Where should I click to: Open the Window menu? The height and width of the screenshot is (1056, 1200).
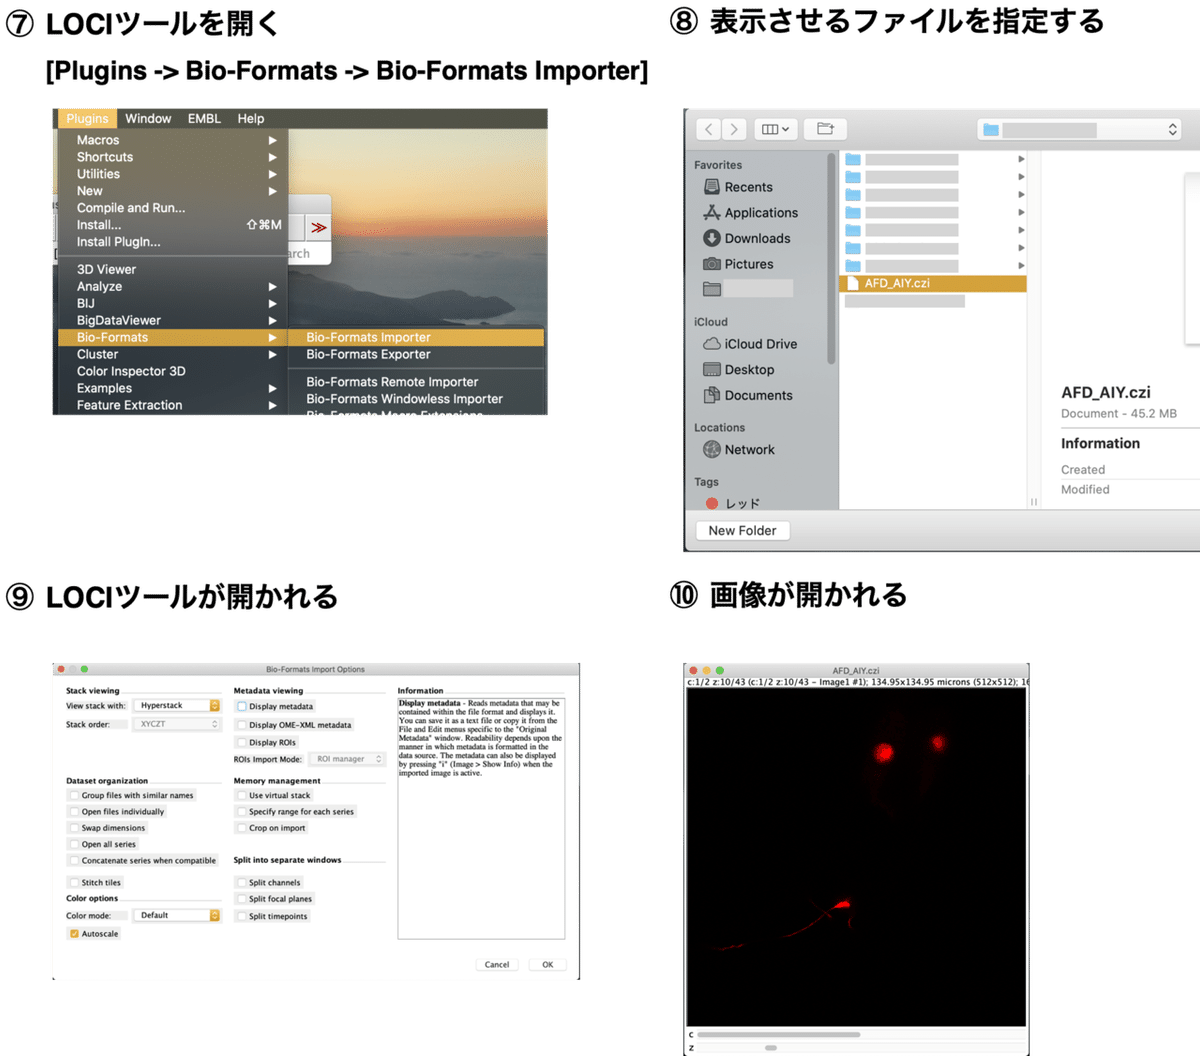(x=148, y=118)
